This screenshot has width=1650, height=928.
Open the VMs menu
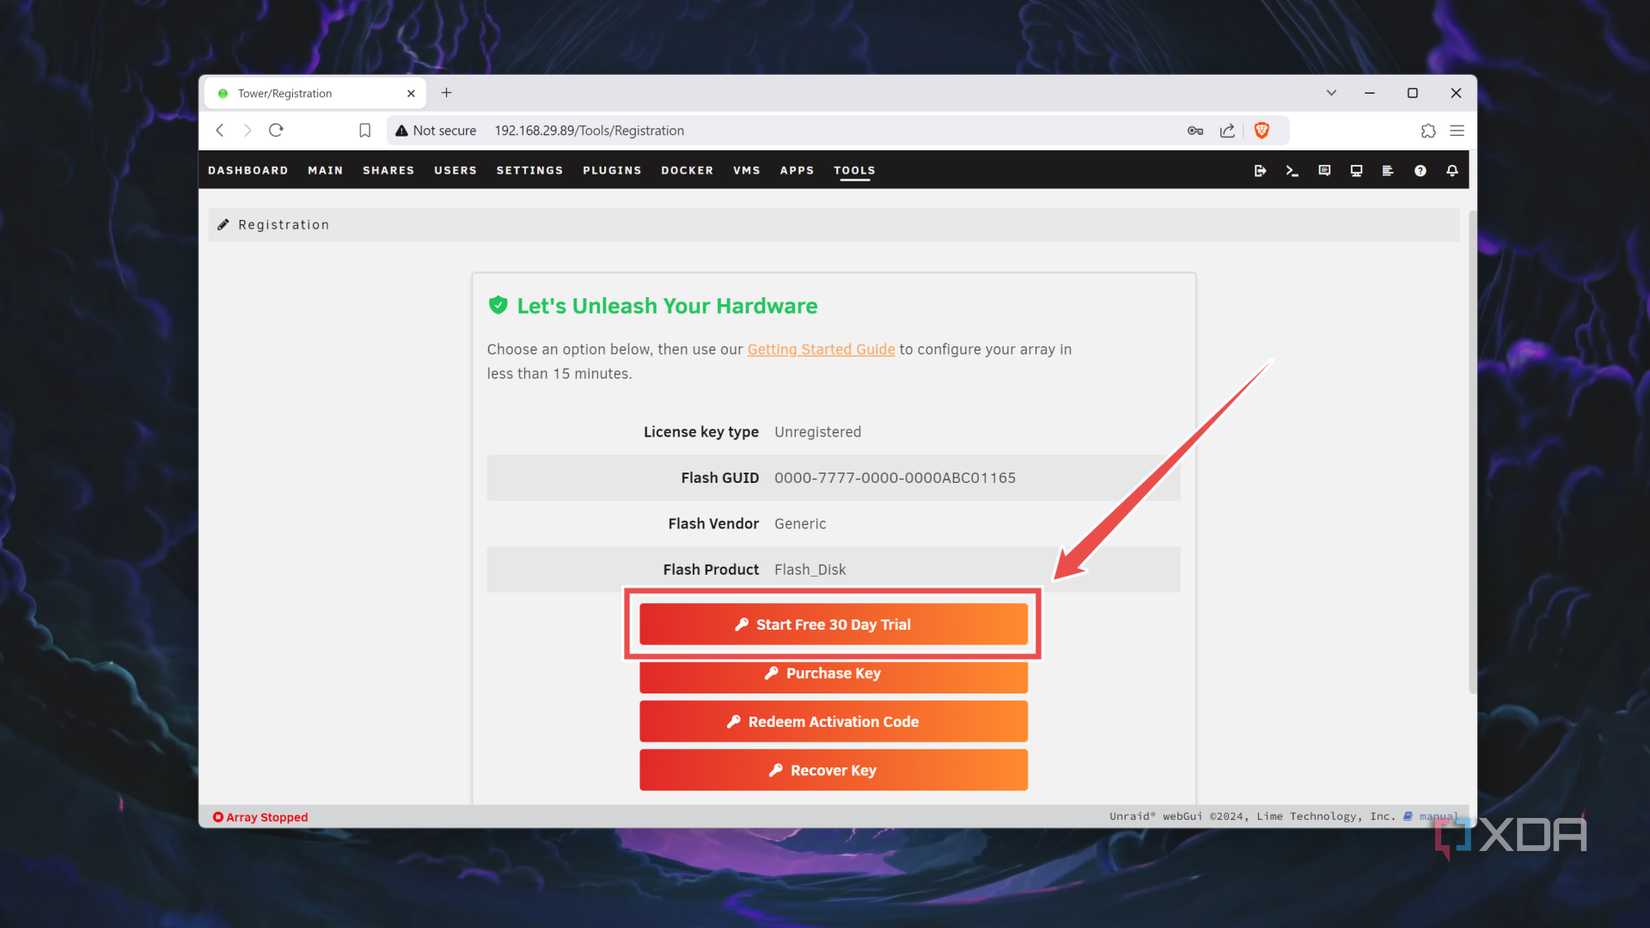pyautogui.click(x=747, y=171)
